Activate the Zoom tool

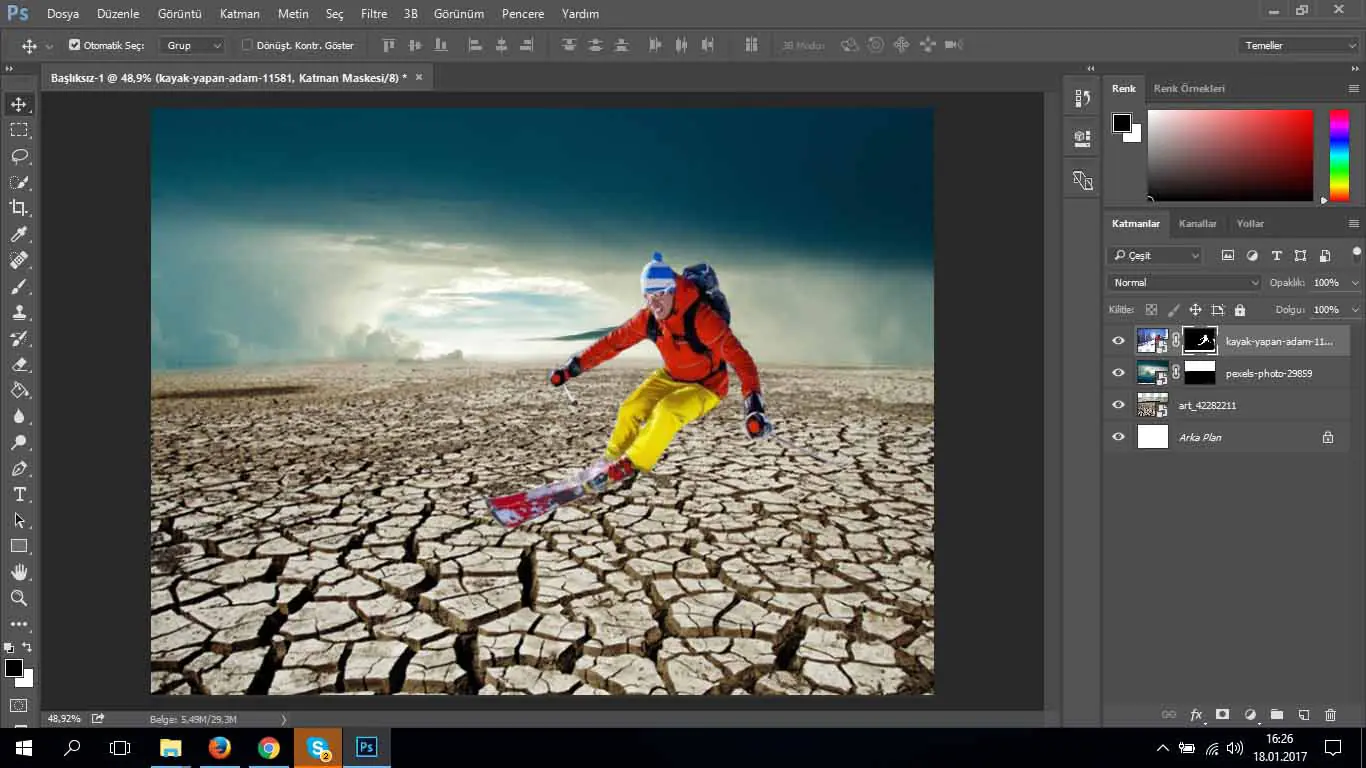click(x=19, y=598)
